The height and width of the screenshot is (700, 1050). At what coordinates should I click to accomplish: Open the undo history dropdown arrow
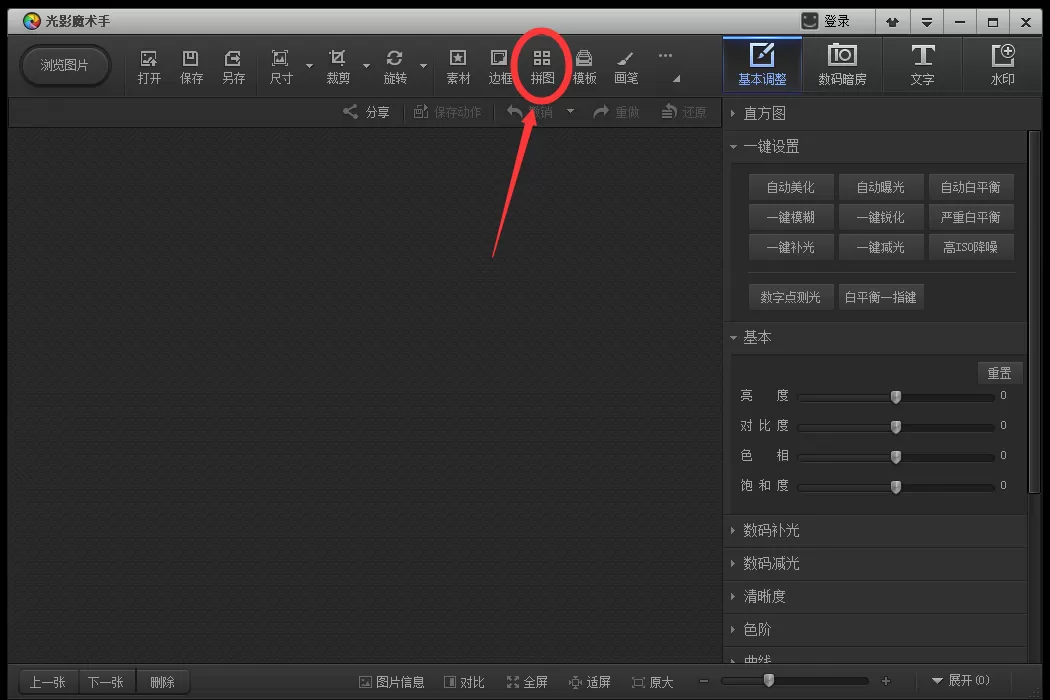(x=571, y=111)
